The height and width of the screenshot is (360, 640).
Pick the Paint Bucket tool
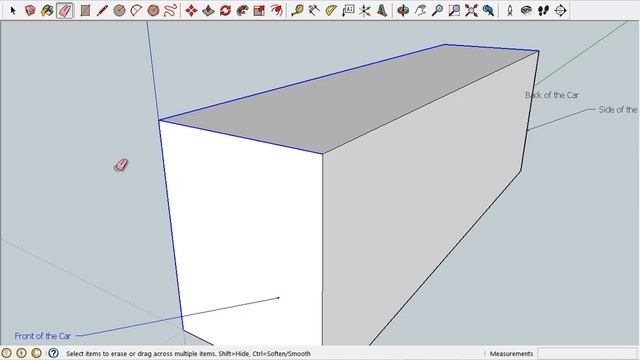[47, 11]
